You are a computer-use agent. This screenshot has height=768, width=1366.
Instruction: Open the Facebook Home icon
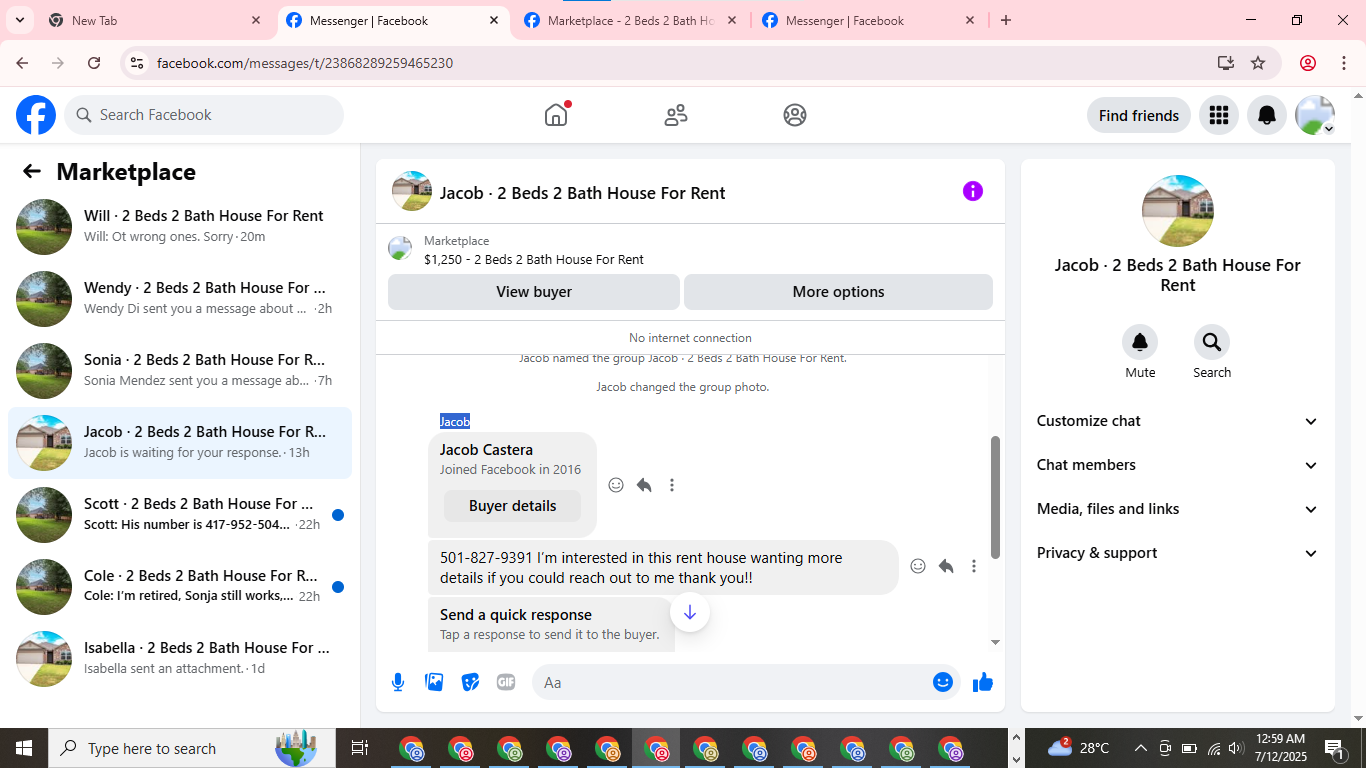tap(556, 115)
